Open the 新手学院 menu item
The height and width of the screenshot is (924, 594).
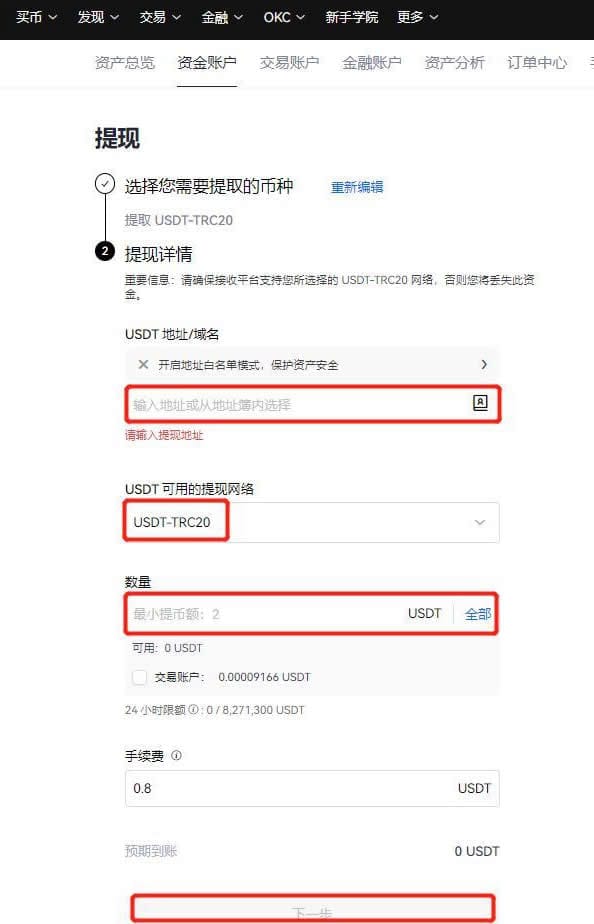352,17
